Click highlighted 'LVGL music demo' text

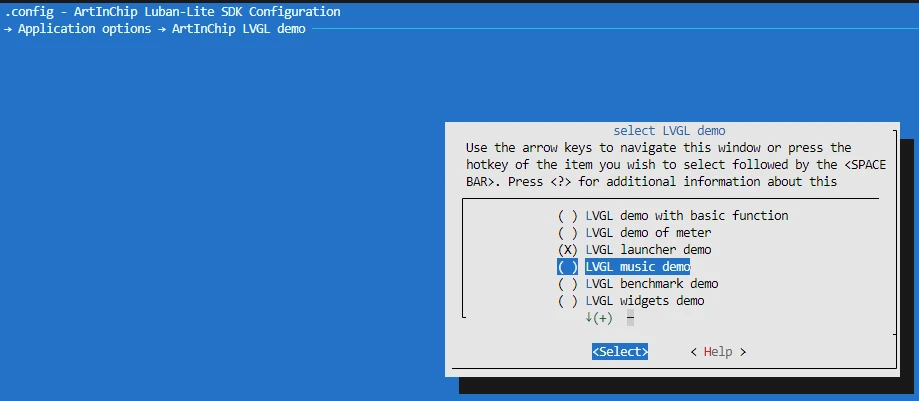click(x=638, y=267)
